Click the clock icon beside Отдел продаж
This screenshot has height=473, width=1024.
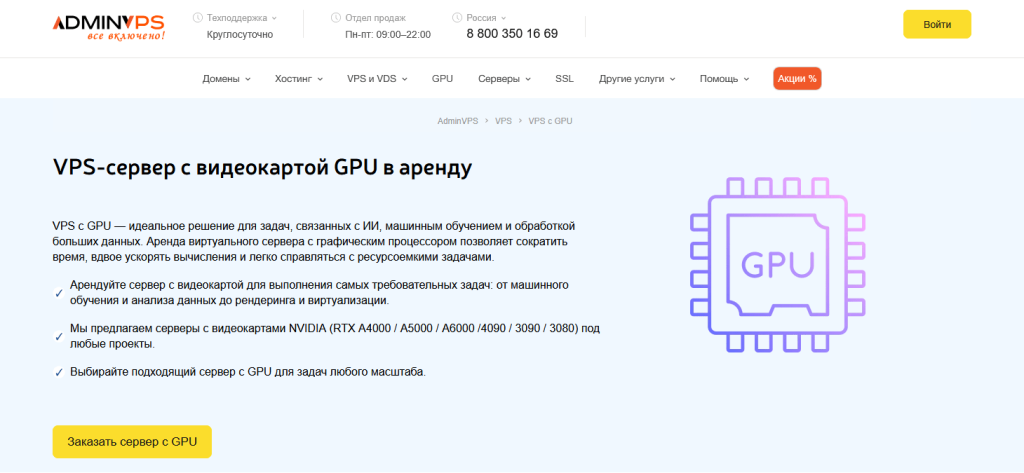click(x=335, y=18)
